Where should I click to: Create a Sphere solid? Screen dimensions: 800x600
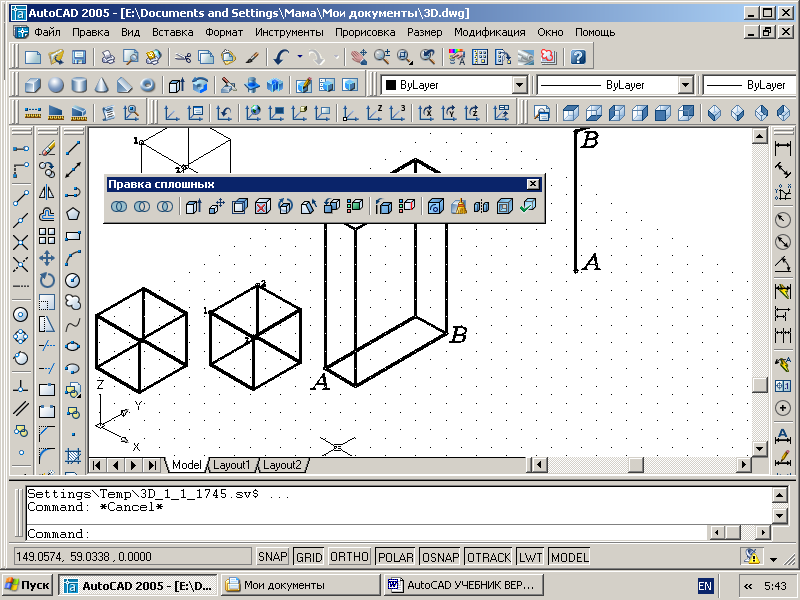56,85
